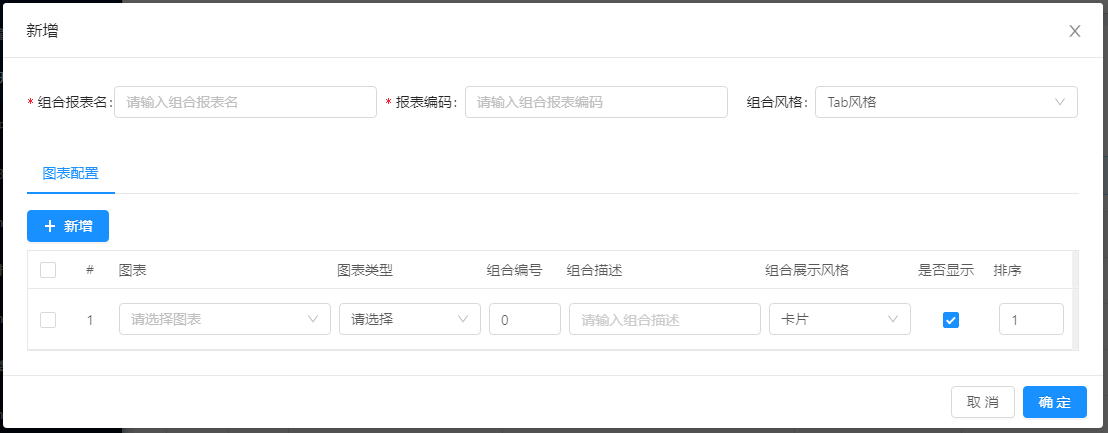Close the 新增 dialog with X icon

click(x=1075, y=31)
